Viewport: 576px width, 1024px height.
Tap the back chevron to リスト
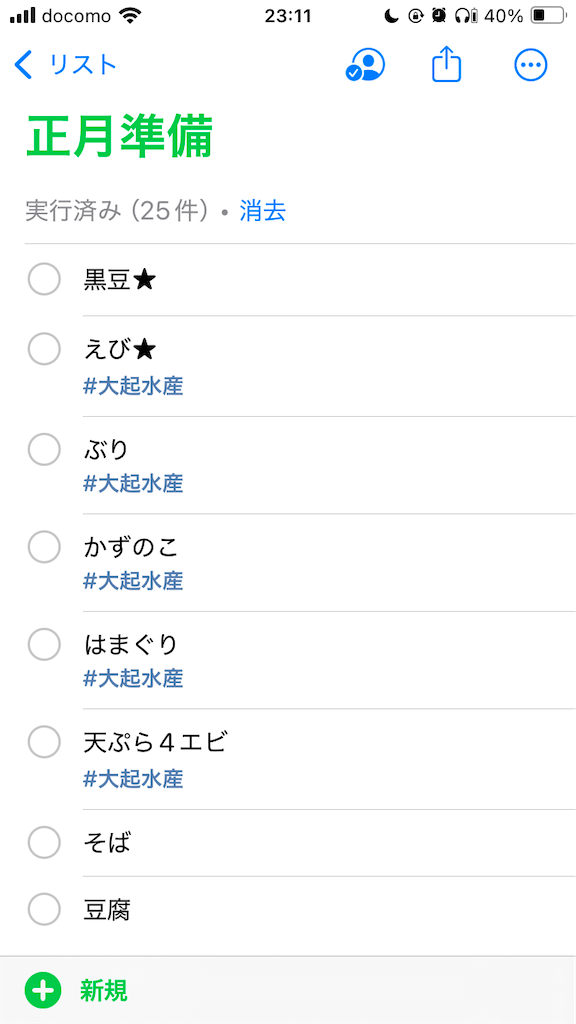click(24, 65)
